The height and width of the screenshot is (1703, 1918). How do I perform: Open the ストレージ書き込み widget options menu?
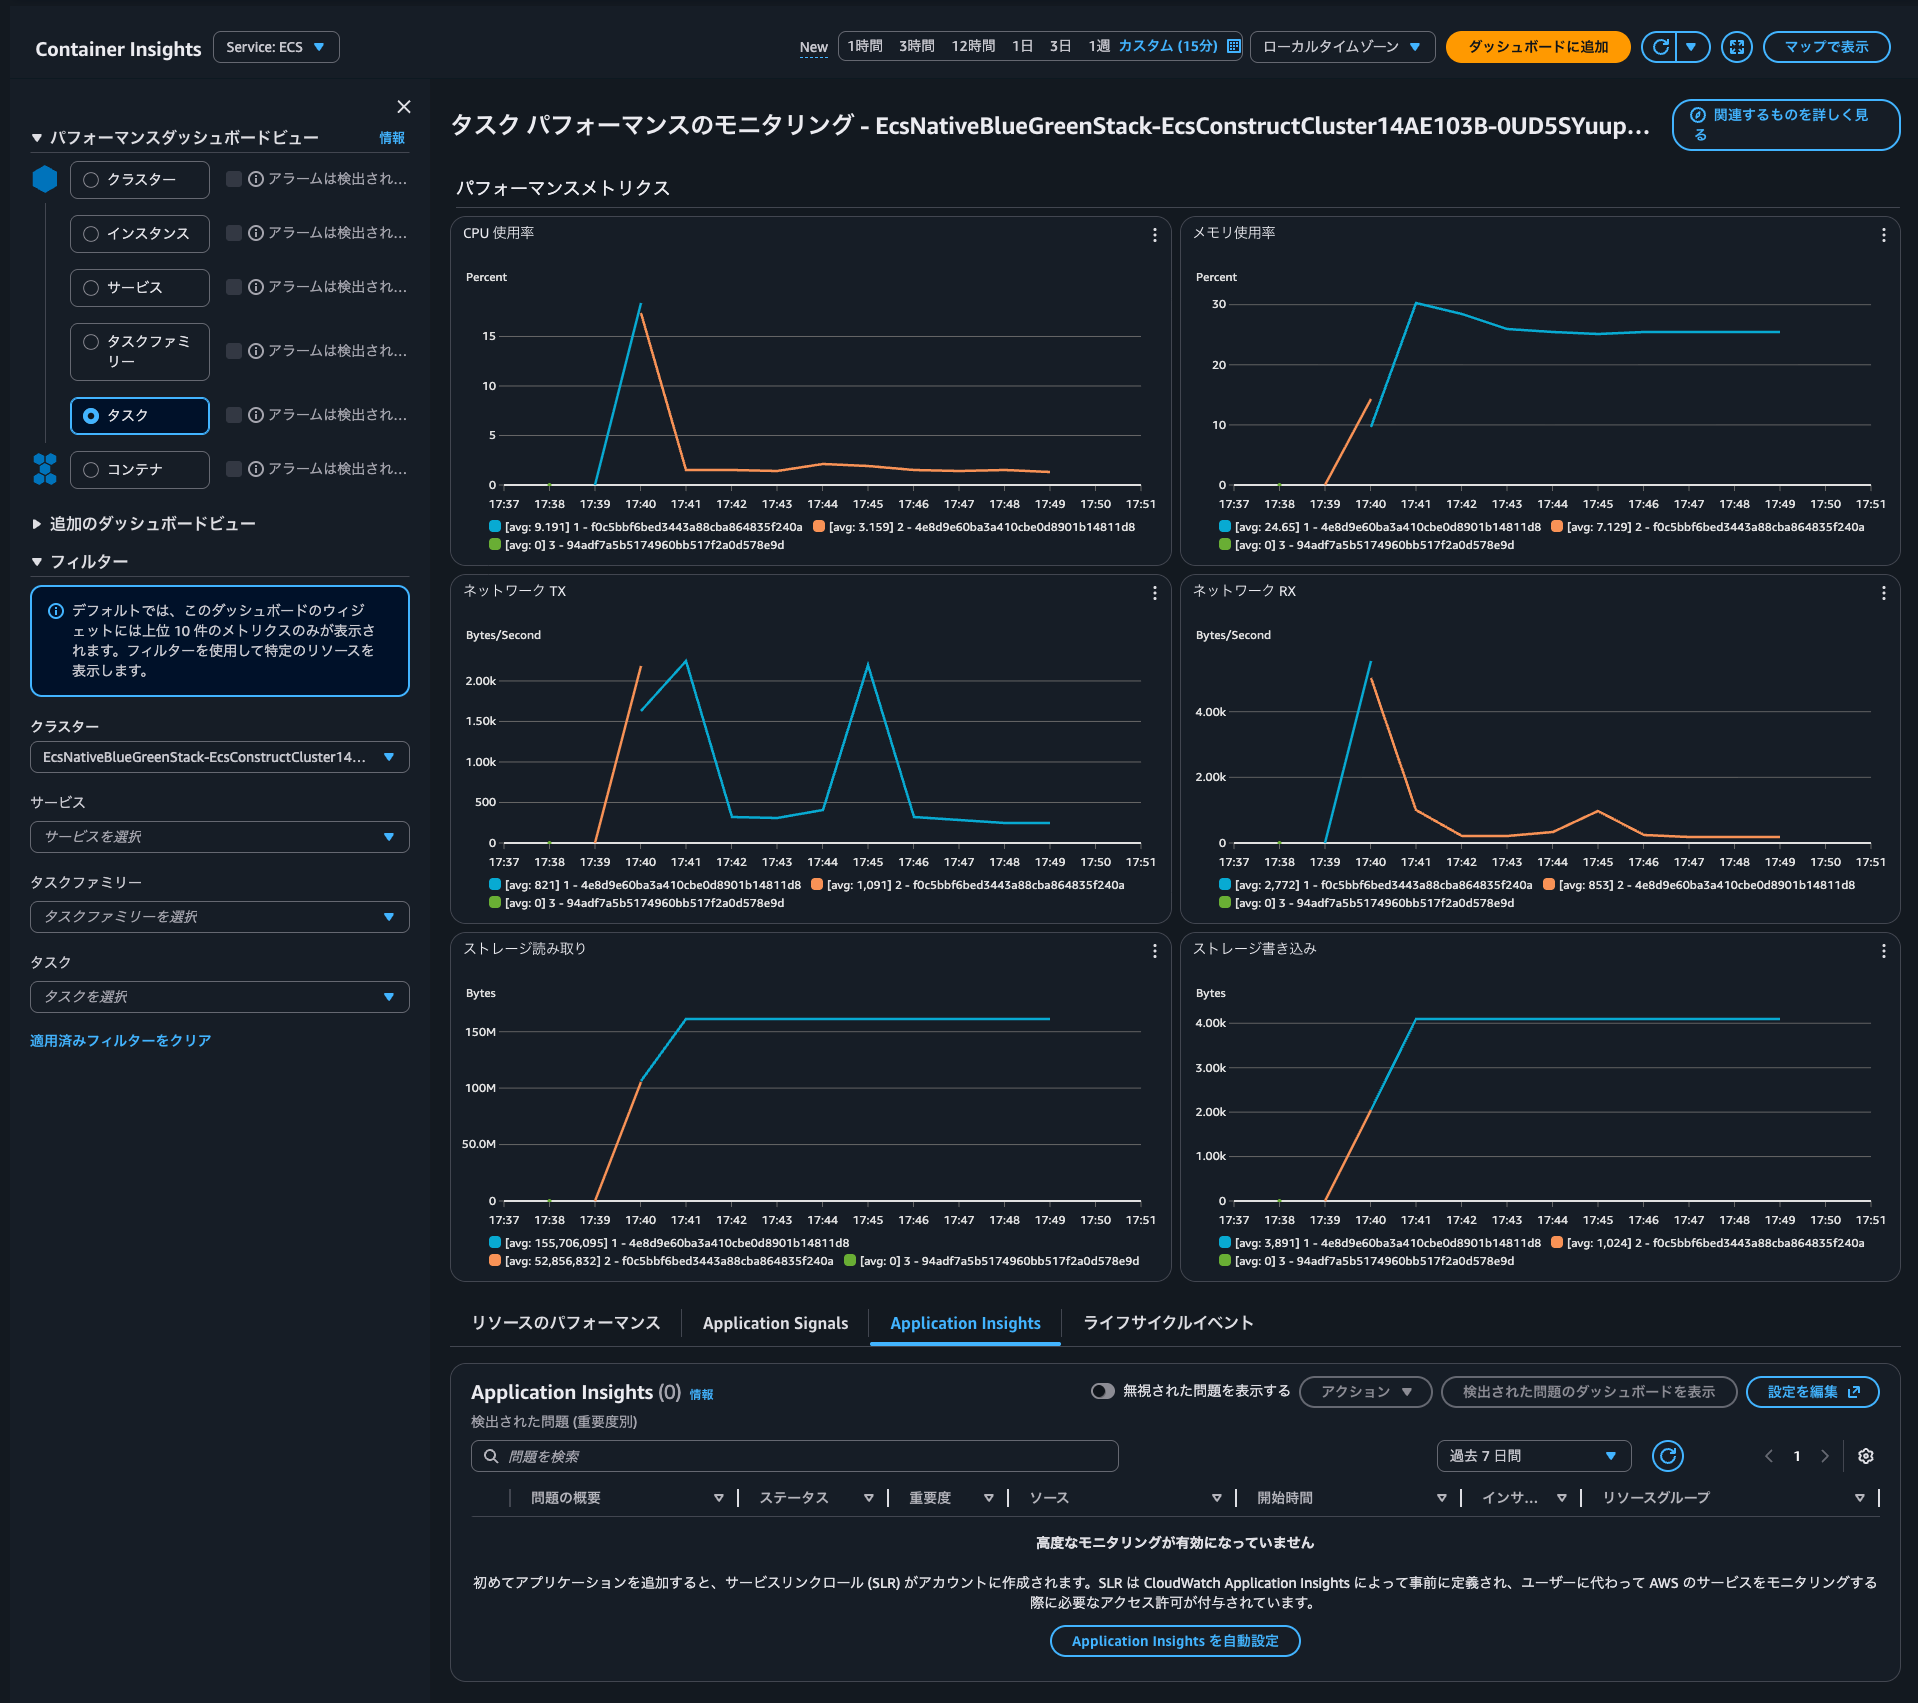(x=1884, y=951)
